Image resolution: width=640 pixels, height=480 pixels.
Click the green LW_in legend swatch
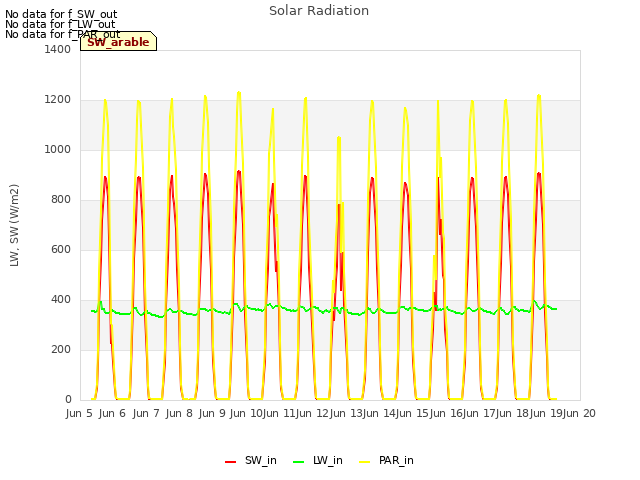click(299, 462)
